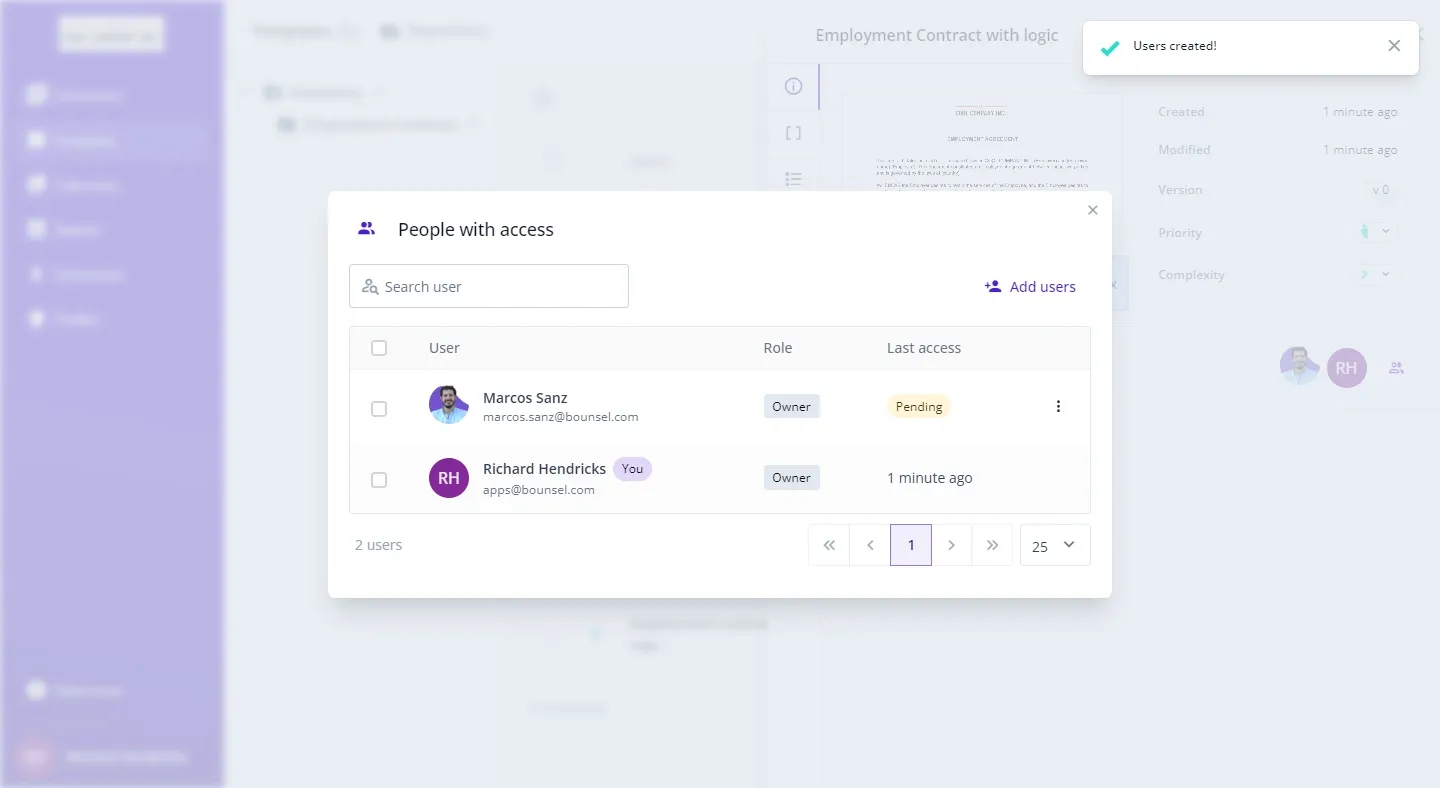Go to the previous page arrow
The width and height of the screenshot is (1440, 788).
[x=870, y=546]
